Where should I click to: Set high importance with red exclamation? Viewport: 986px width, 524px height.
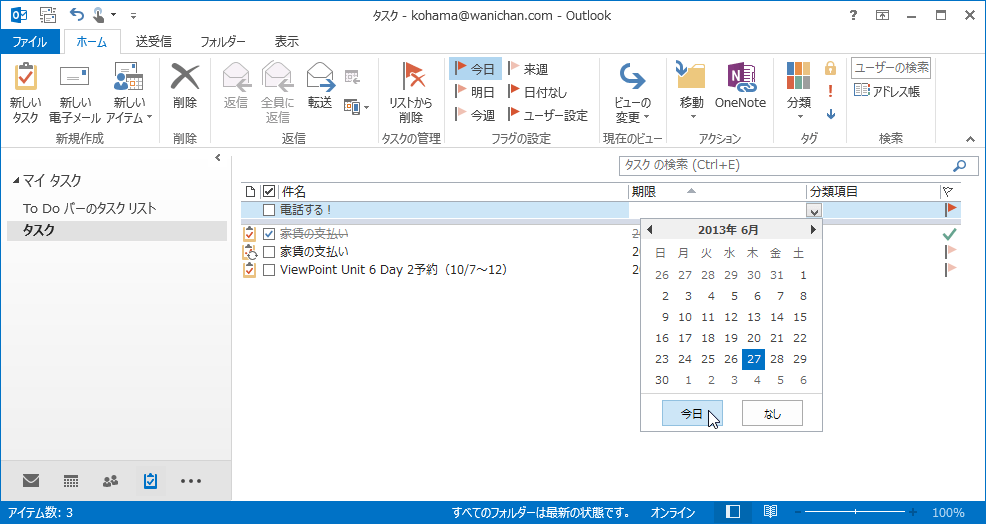831,91
